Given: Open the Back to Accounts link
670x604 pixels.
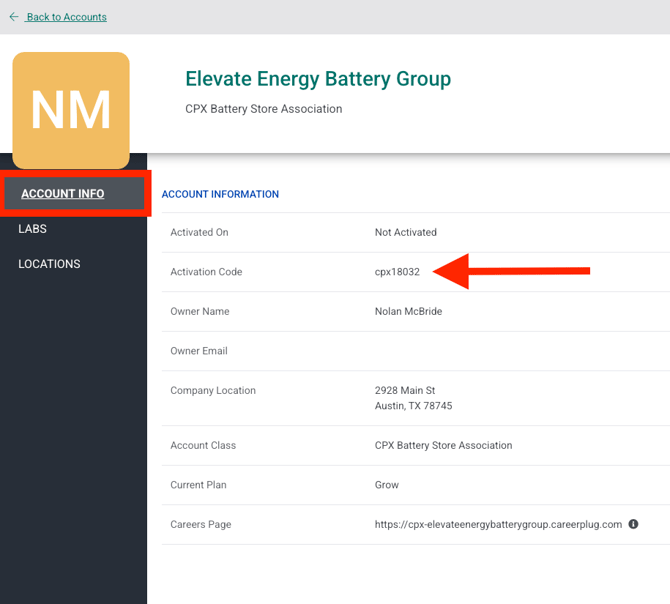Looking at the screenshot, I should pos(66,17).
